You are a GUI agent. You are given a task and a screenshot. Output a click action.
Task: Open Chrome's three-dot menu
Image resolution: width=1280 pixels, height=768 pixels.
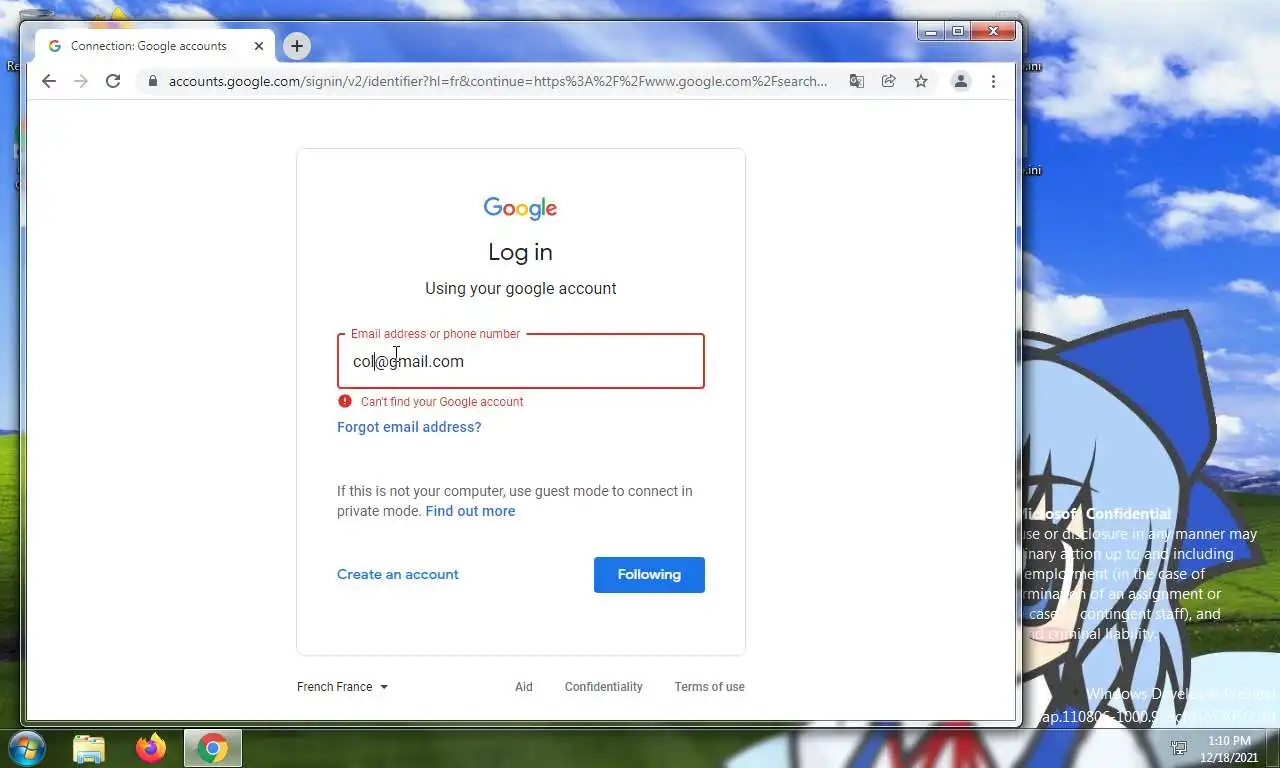click(993, 81)
